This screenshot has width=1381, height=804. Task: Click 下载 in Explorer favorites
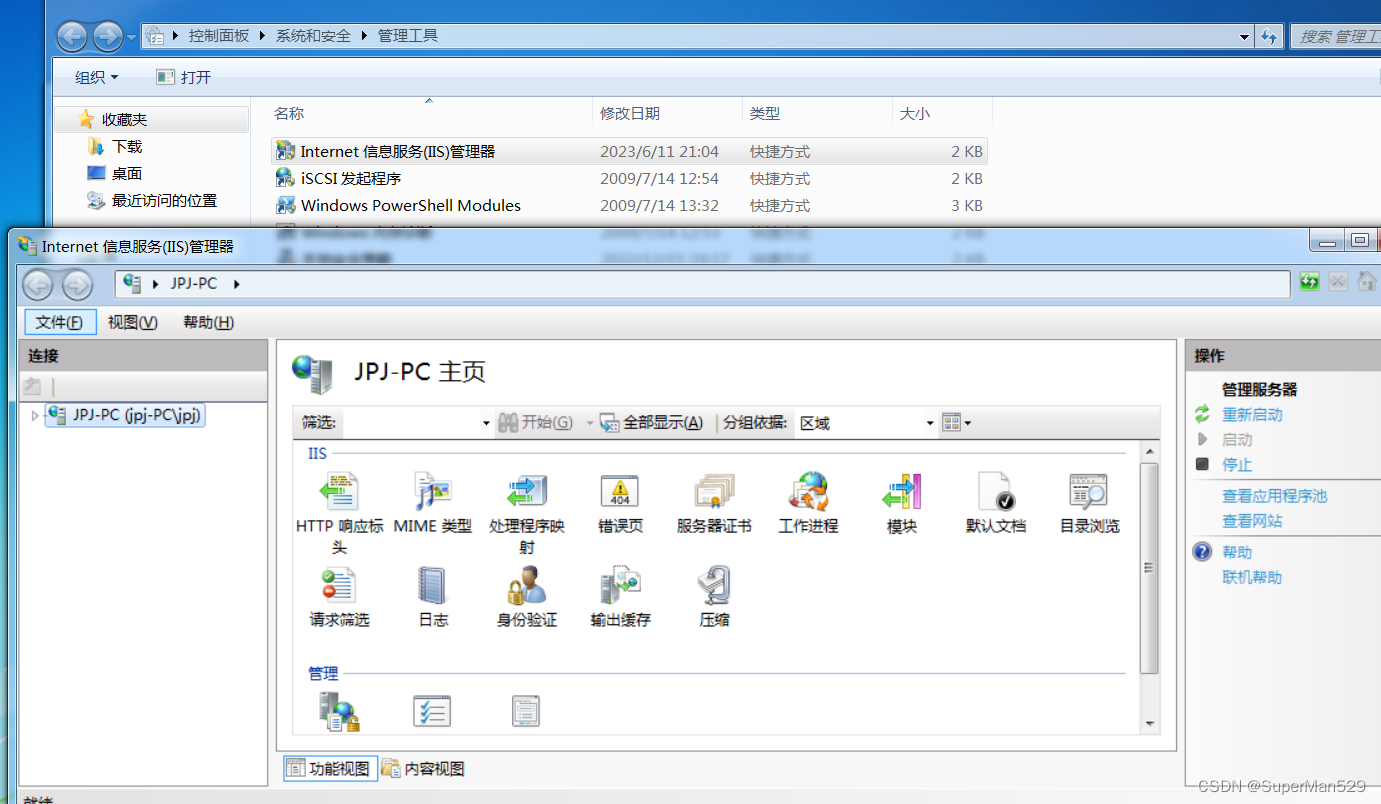pos(127,146)
